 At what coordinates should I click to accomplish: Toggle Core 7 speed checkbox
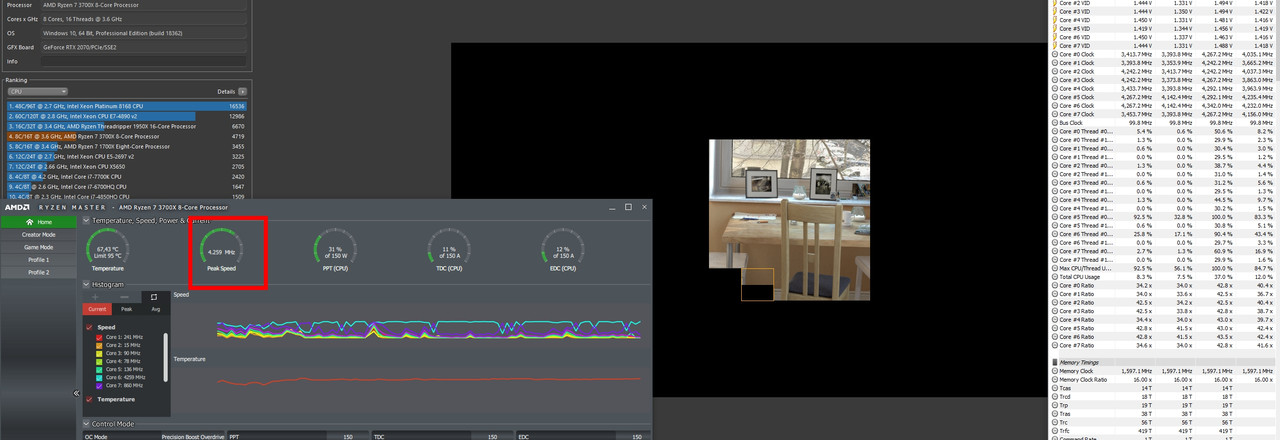100,385
